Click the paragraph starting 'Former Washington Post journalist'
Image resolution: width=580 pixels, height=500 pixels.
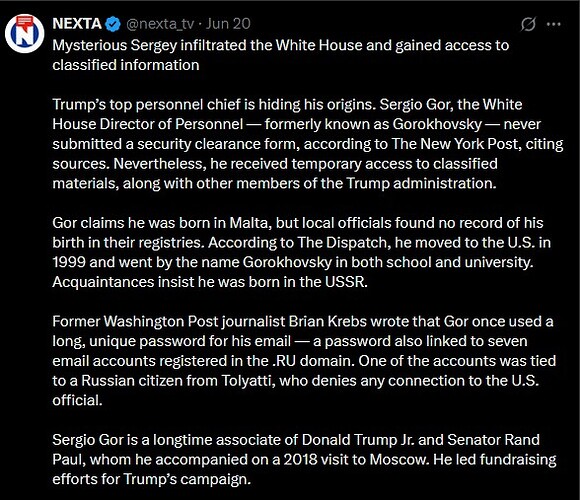pos(304,361)
